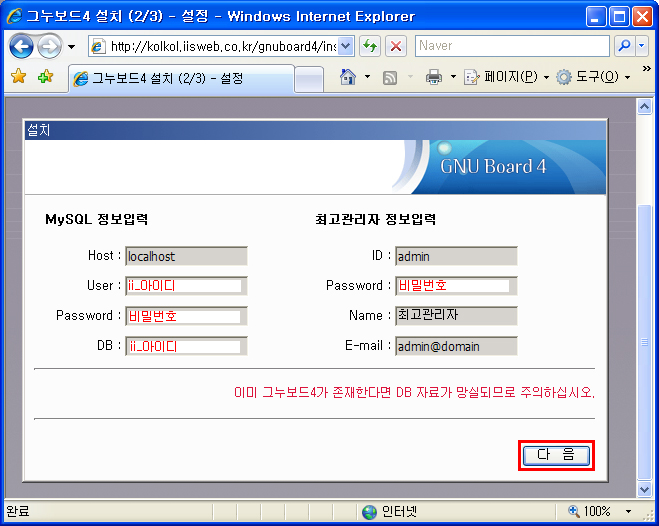
Task: Open the Home button dropdown arrow
Action: 367,77
